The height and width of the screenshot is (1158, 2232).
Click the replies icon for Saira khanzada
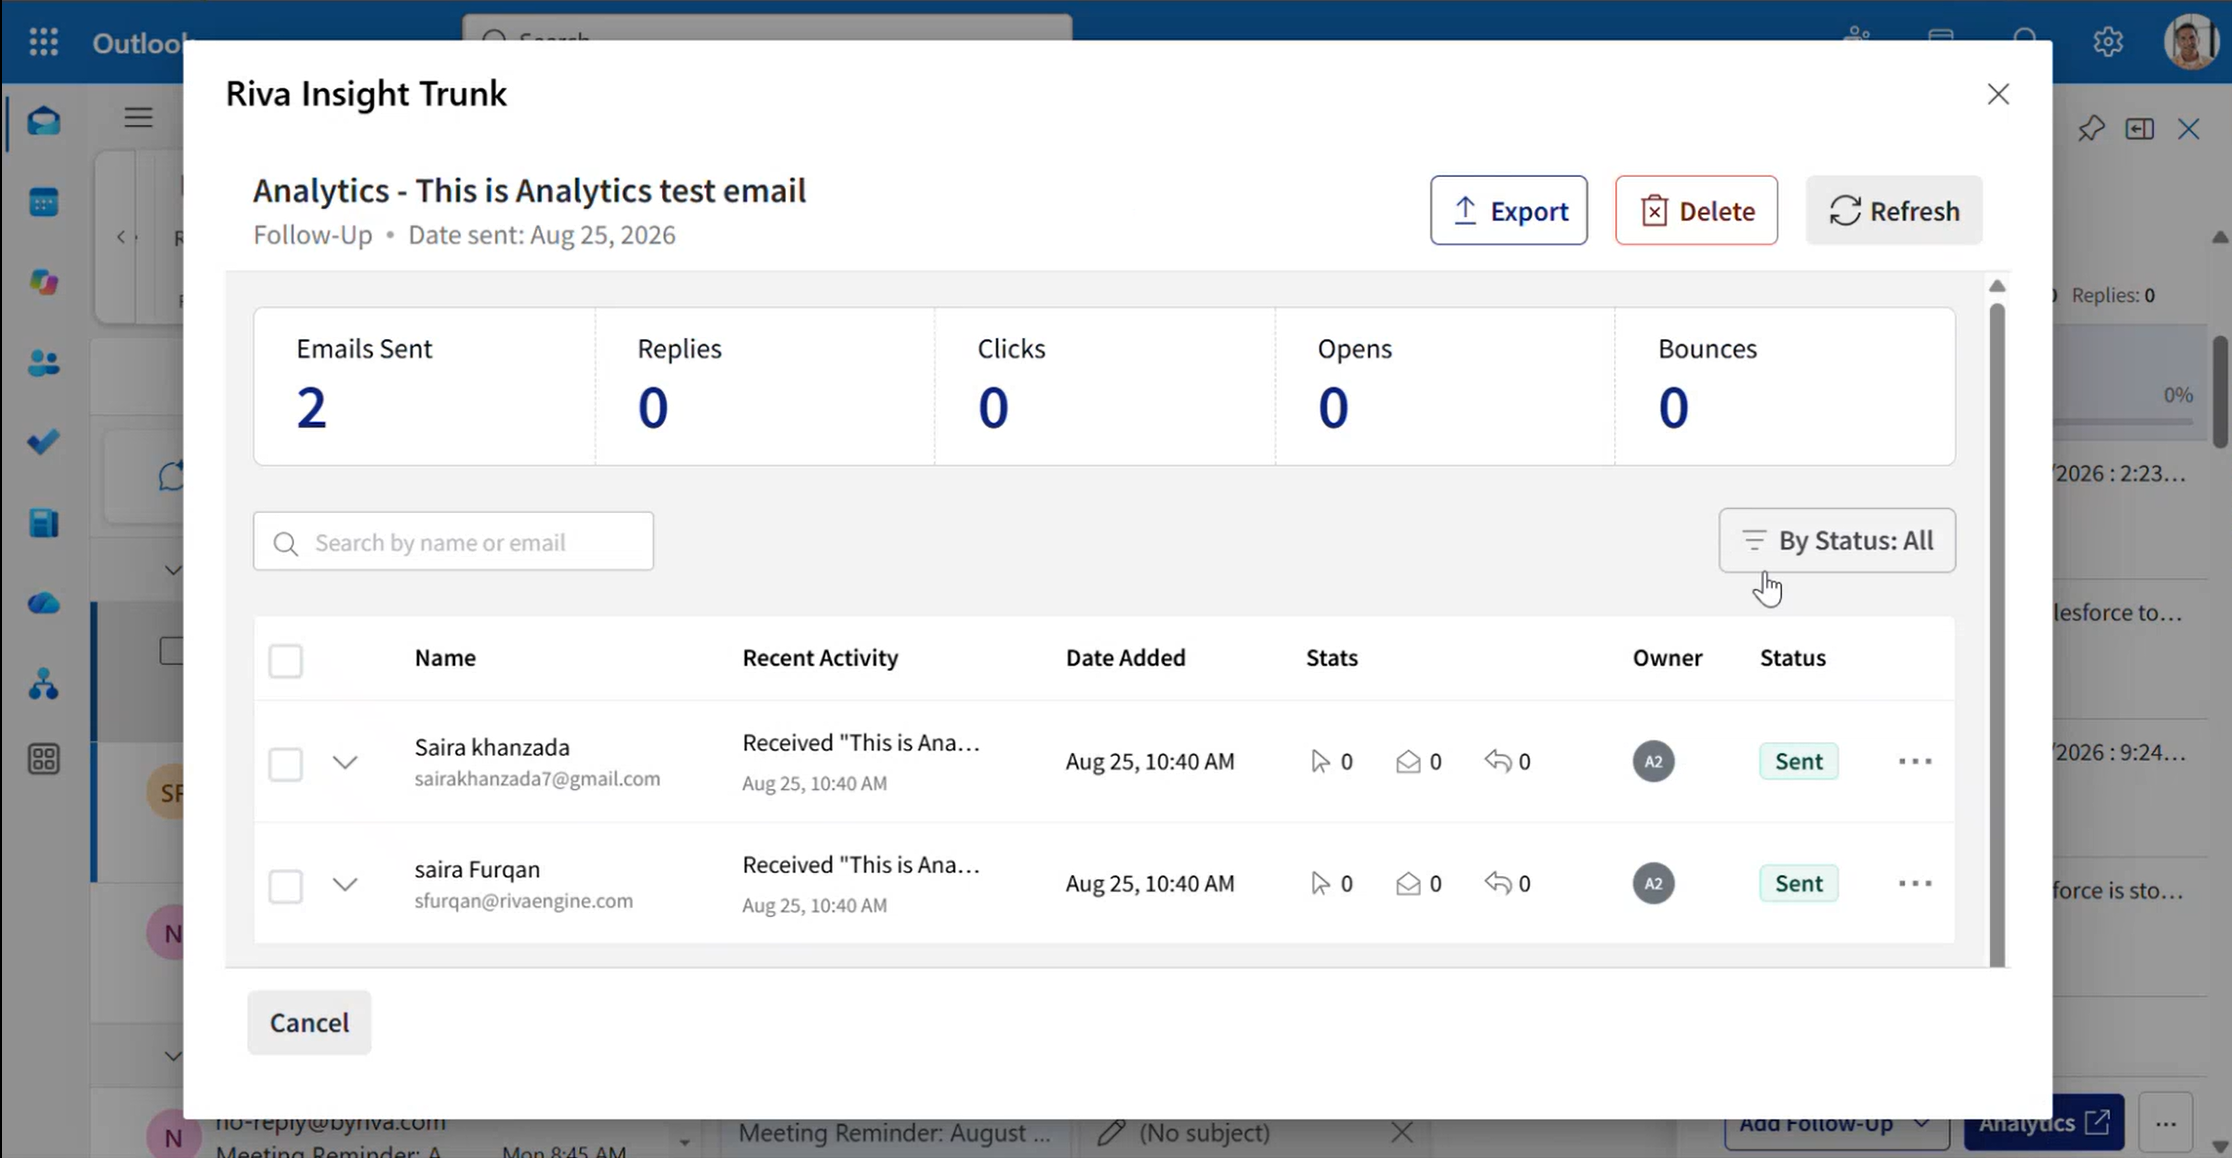(x=1497, y=761)
